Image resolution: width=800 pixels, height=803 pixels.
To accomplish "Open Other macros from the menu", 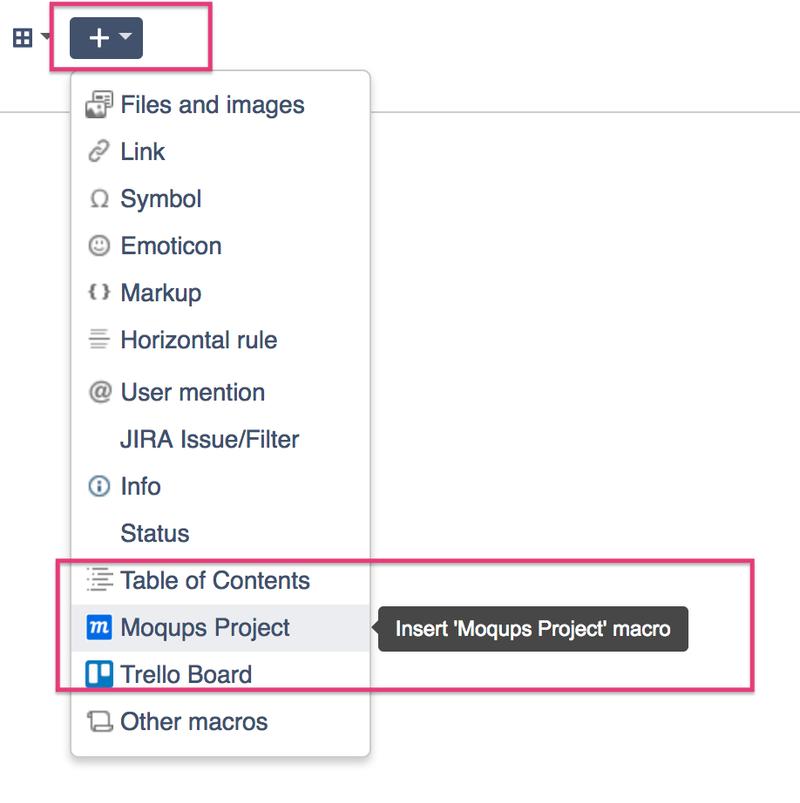I will (x=194, y=722).
